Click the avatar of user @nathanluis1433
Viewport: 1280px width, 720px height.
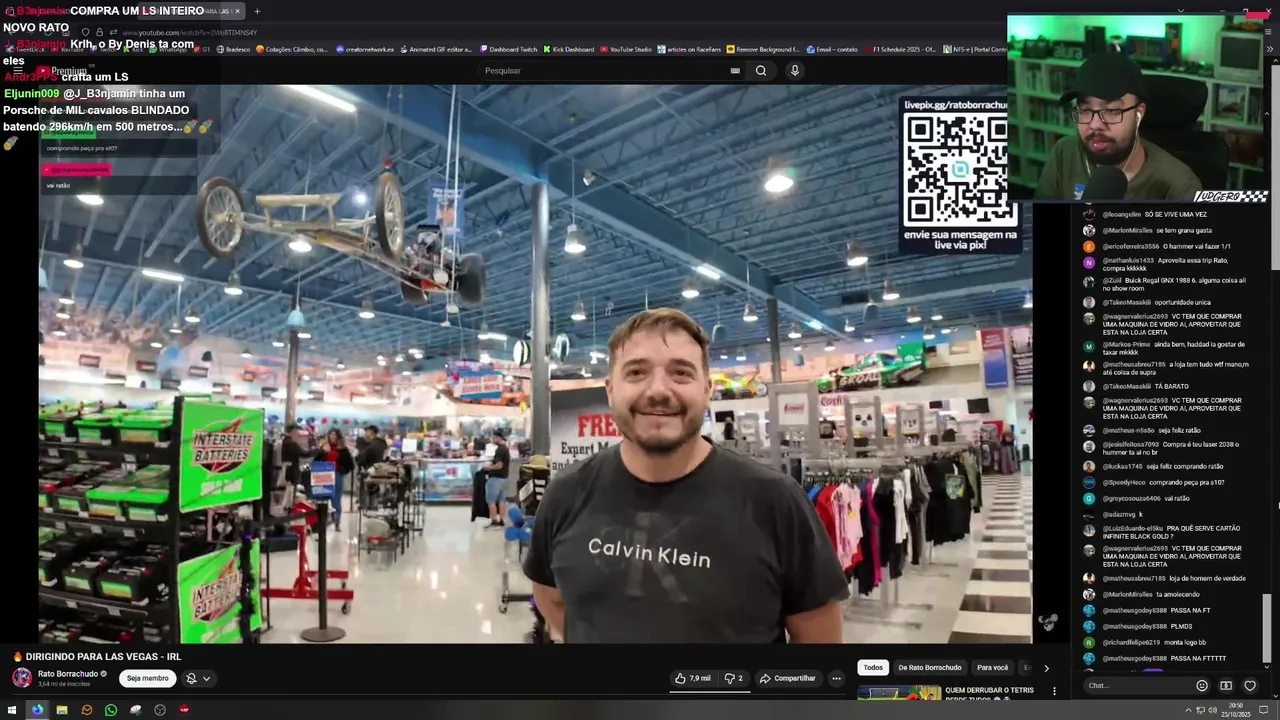pos(1089,262)
